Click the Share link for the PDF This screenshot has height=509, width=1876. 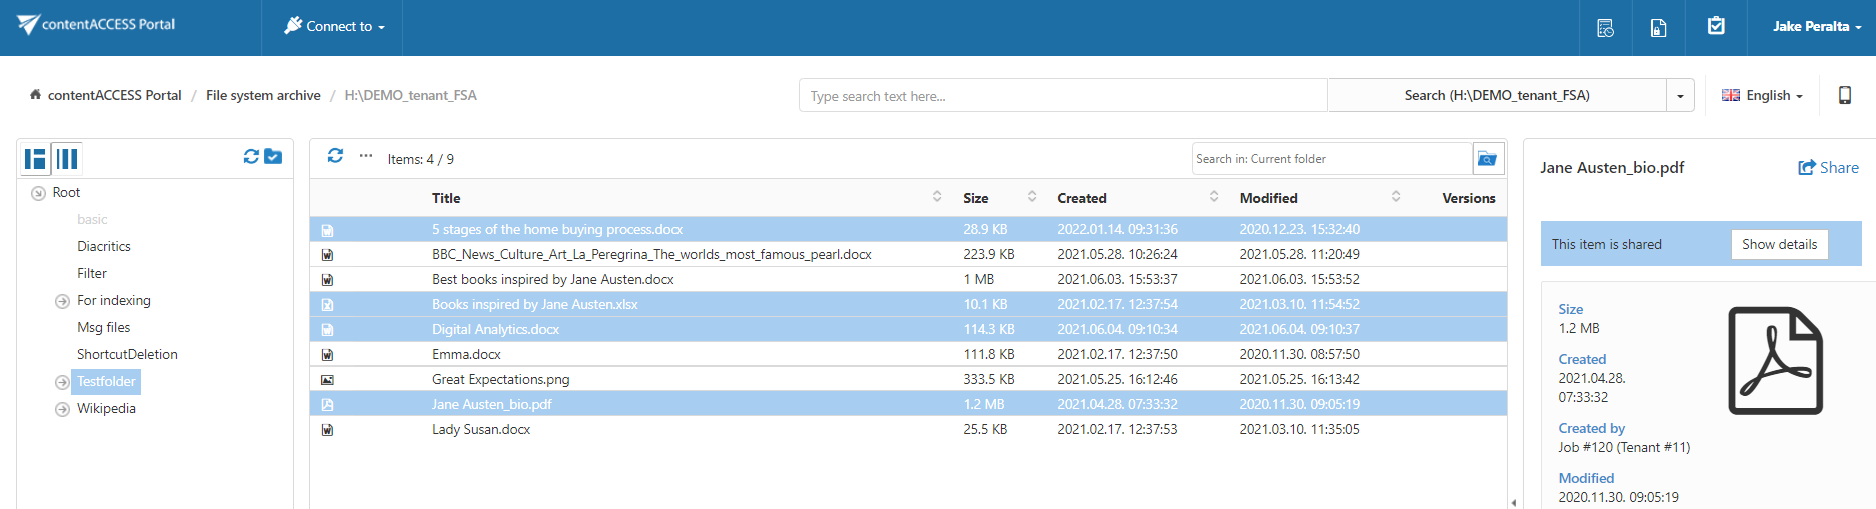pyautogui.click(x=1828, y=168)
